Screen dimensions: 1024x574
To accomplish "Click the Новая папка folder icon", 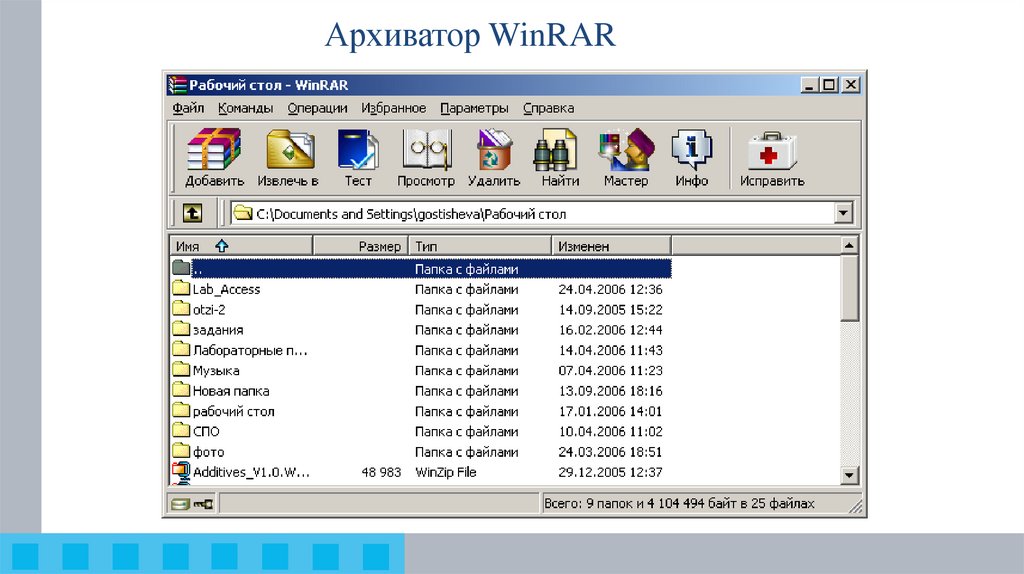I will click(x=181, y=389).
